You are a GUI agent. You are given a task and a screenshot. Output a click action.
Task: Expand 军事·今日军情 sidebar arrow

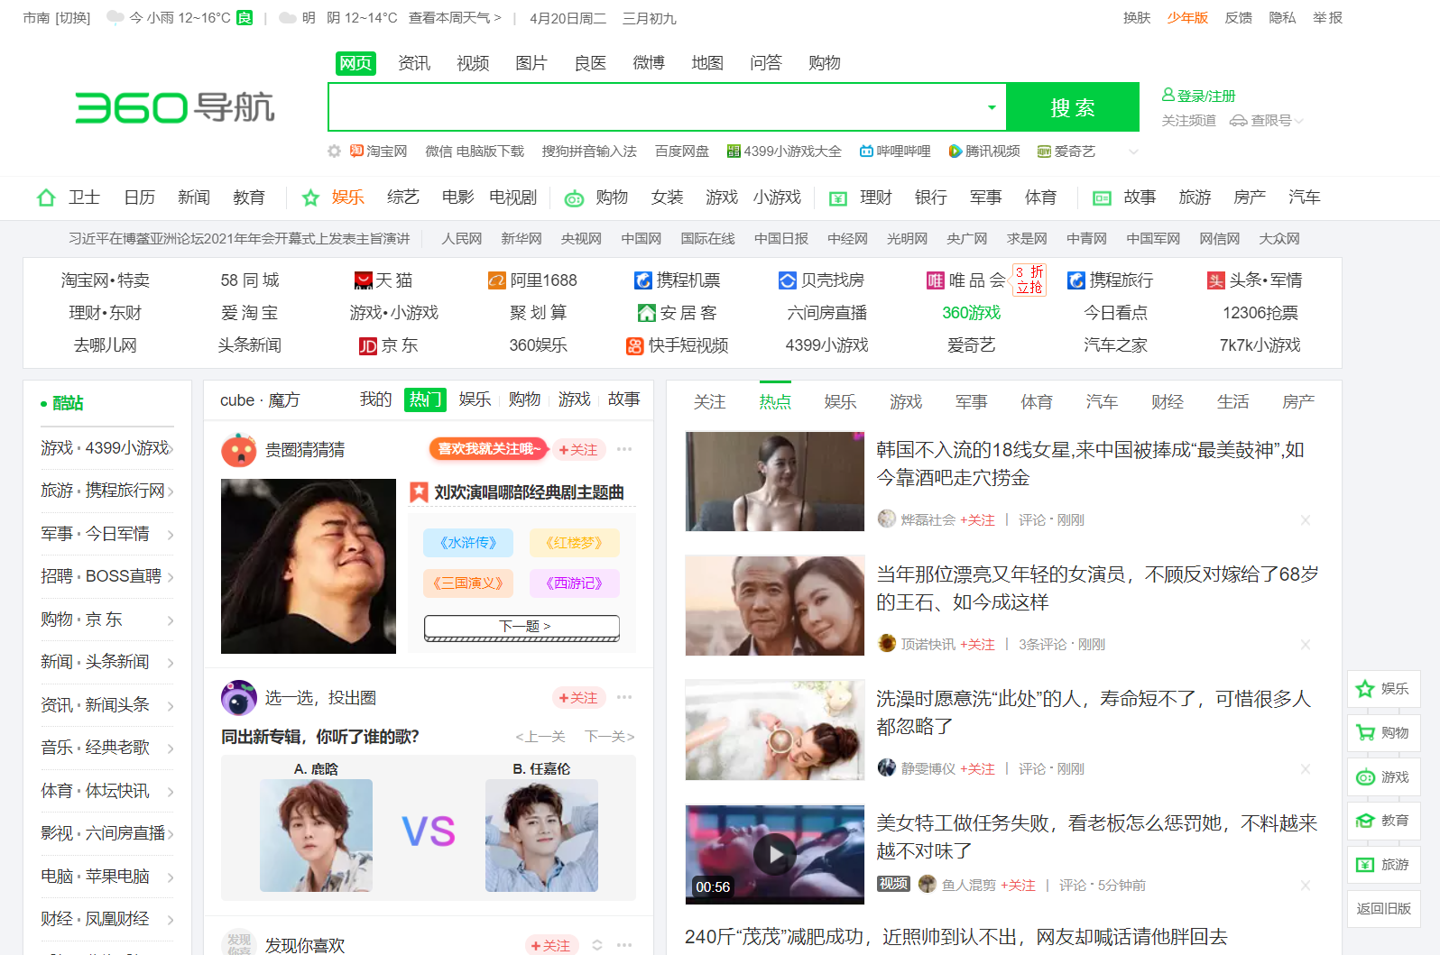click(171, 535)
